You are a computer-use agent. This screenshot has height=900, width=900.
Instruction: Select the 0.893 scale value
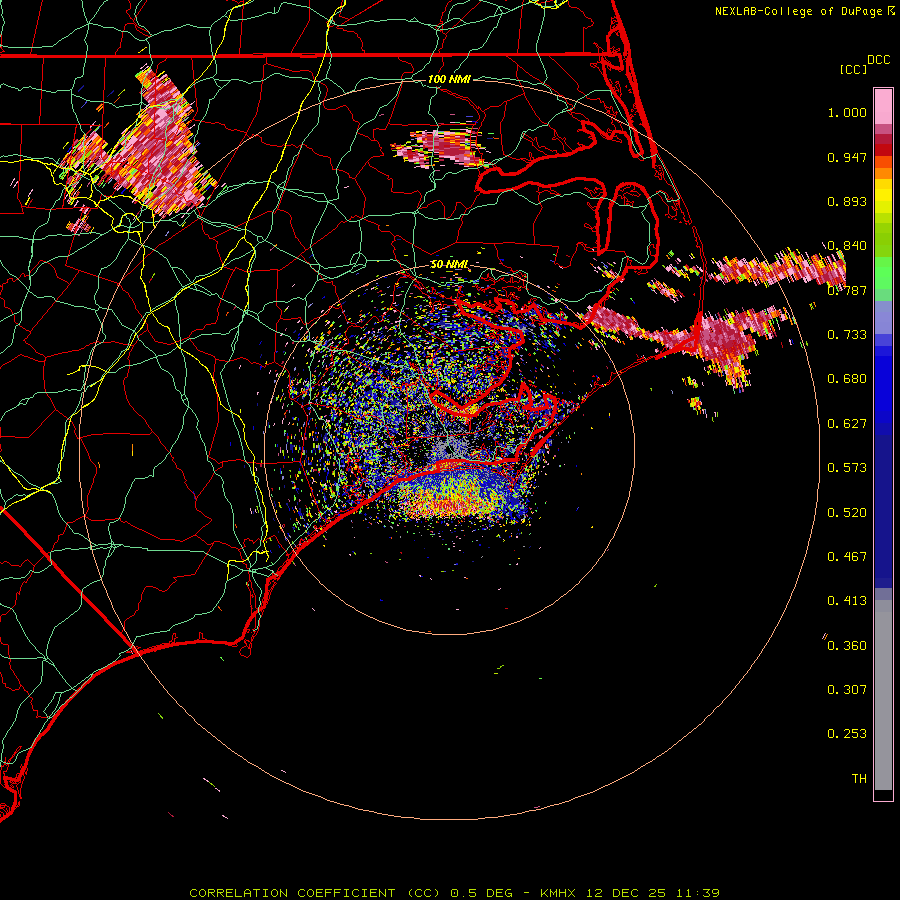(847, 201)
